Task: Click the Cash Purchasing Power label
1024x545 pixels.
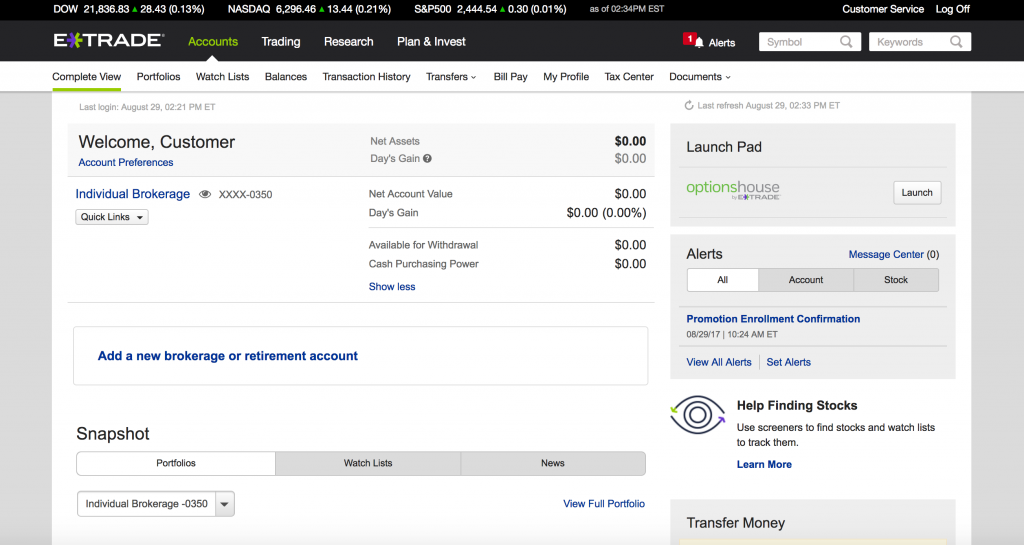Action: click(423, 264)
